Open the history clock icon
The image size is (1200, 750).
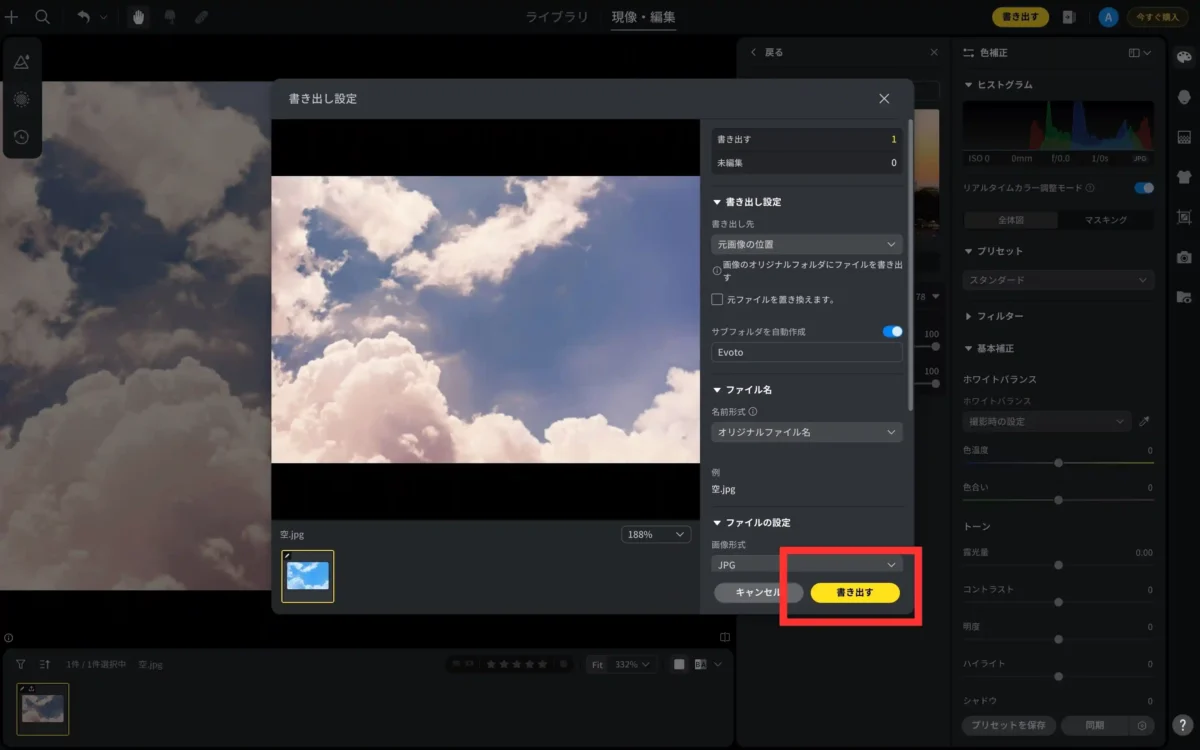point(22,137)
